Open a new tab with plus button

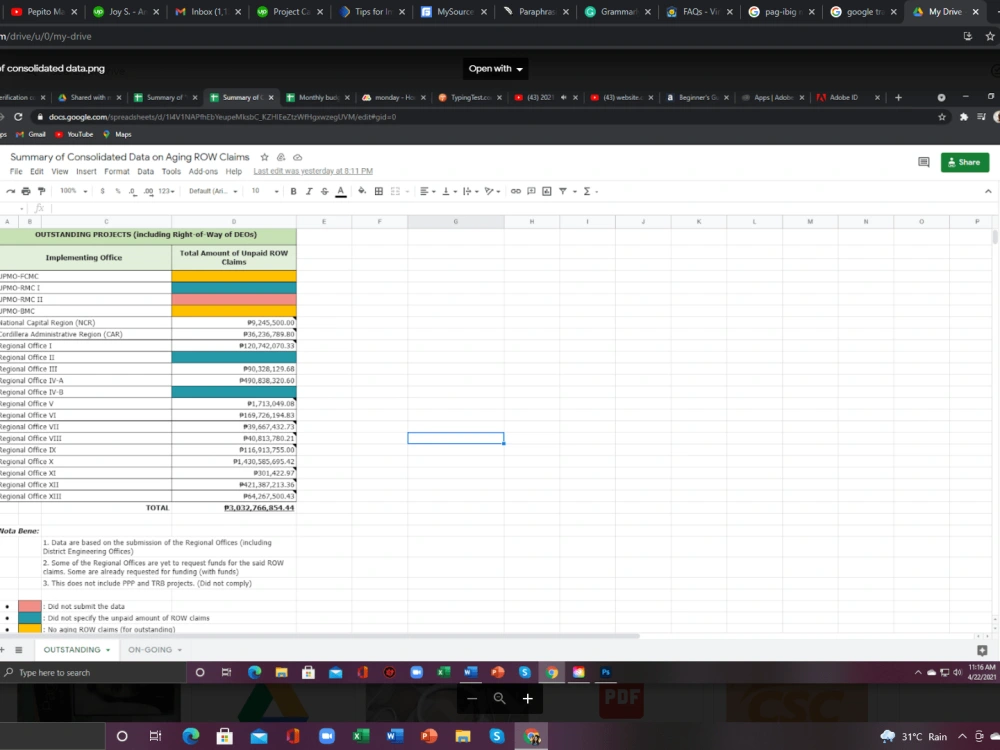pyautogui.click(x=898, y=98)
